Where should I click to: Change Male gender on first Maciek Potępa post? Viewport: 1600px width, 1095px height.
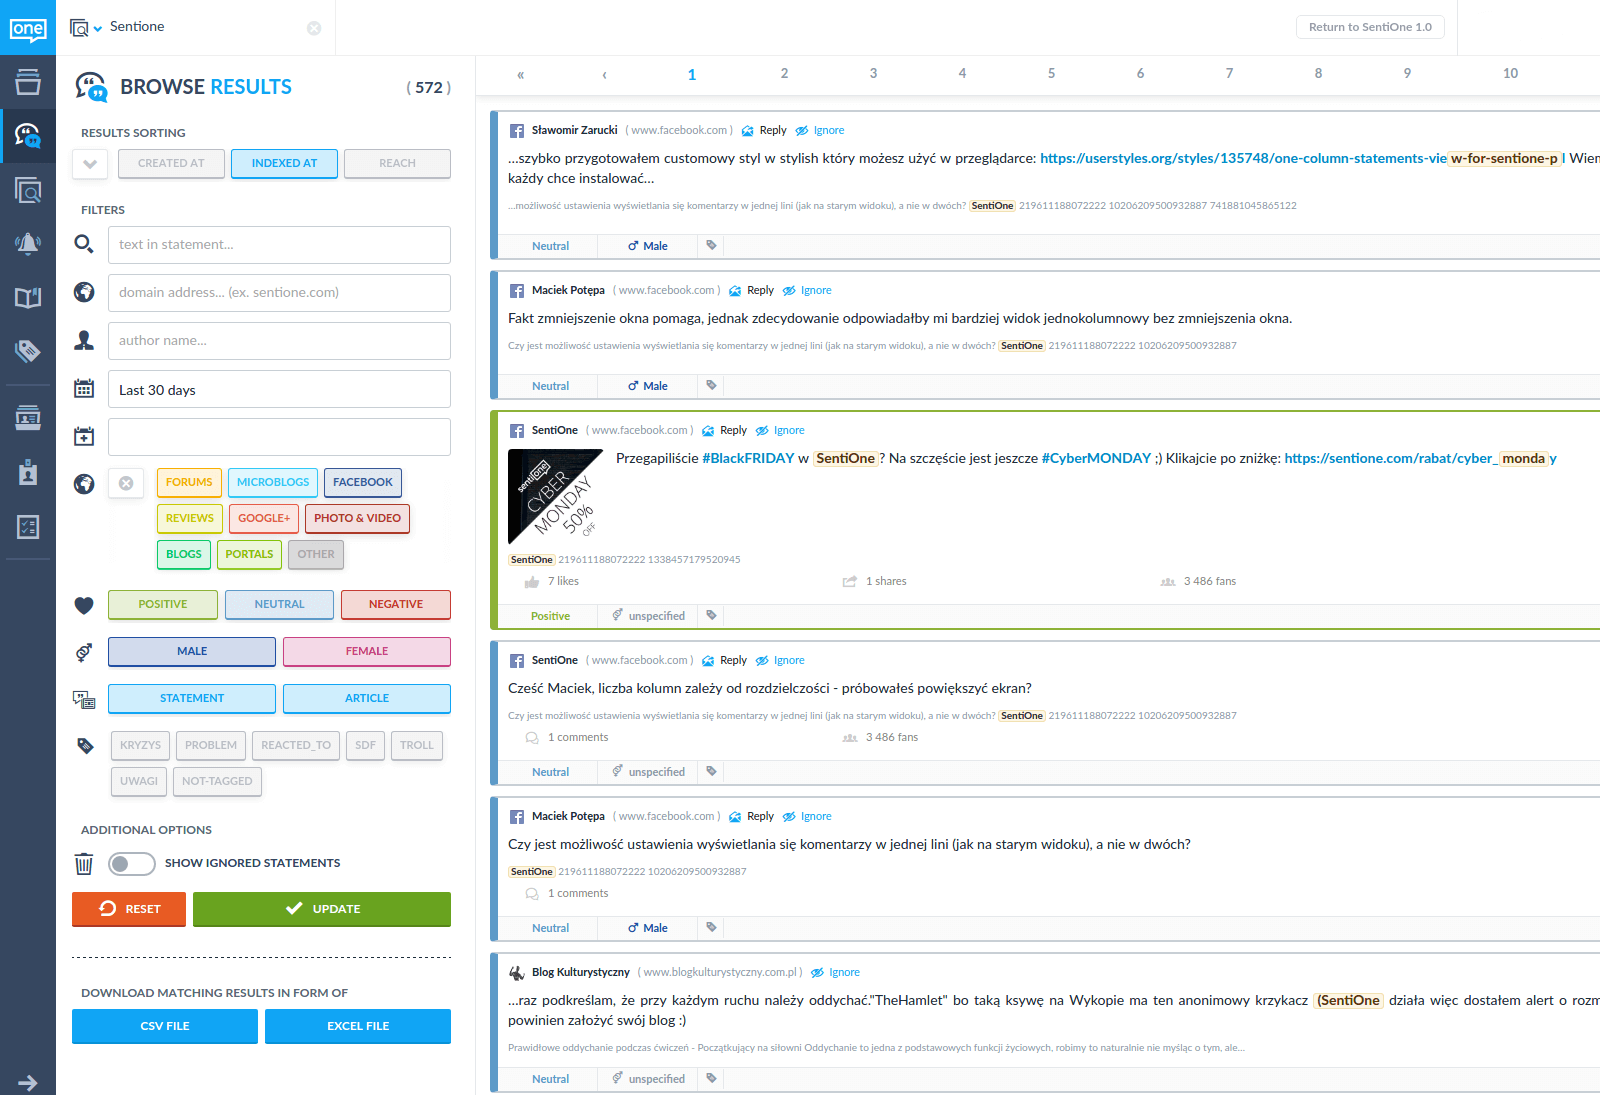[648, 386]
